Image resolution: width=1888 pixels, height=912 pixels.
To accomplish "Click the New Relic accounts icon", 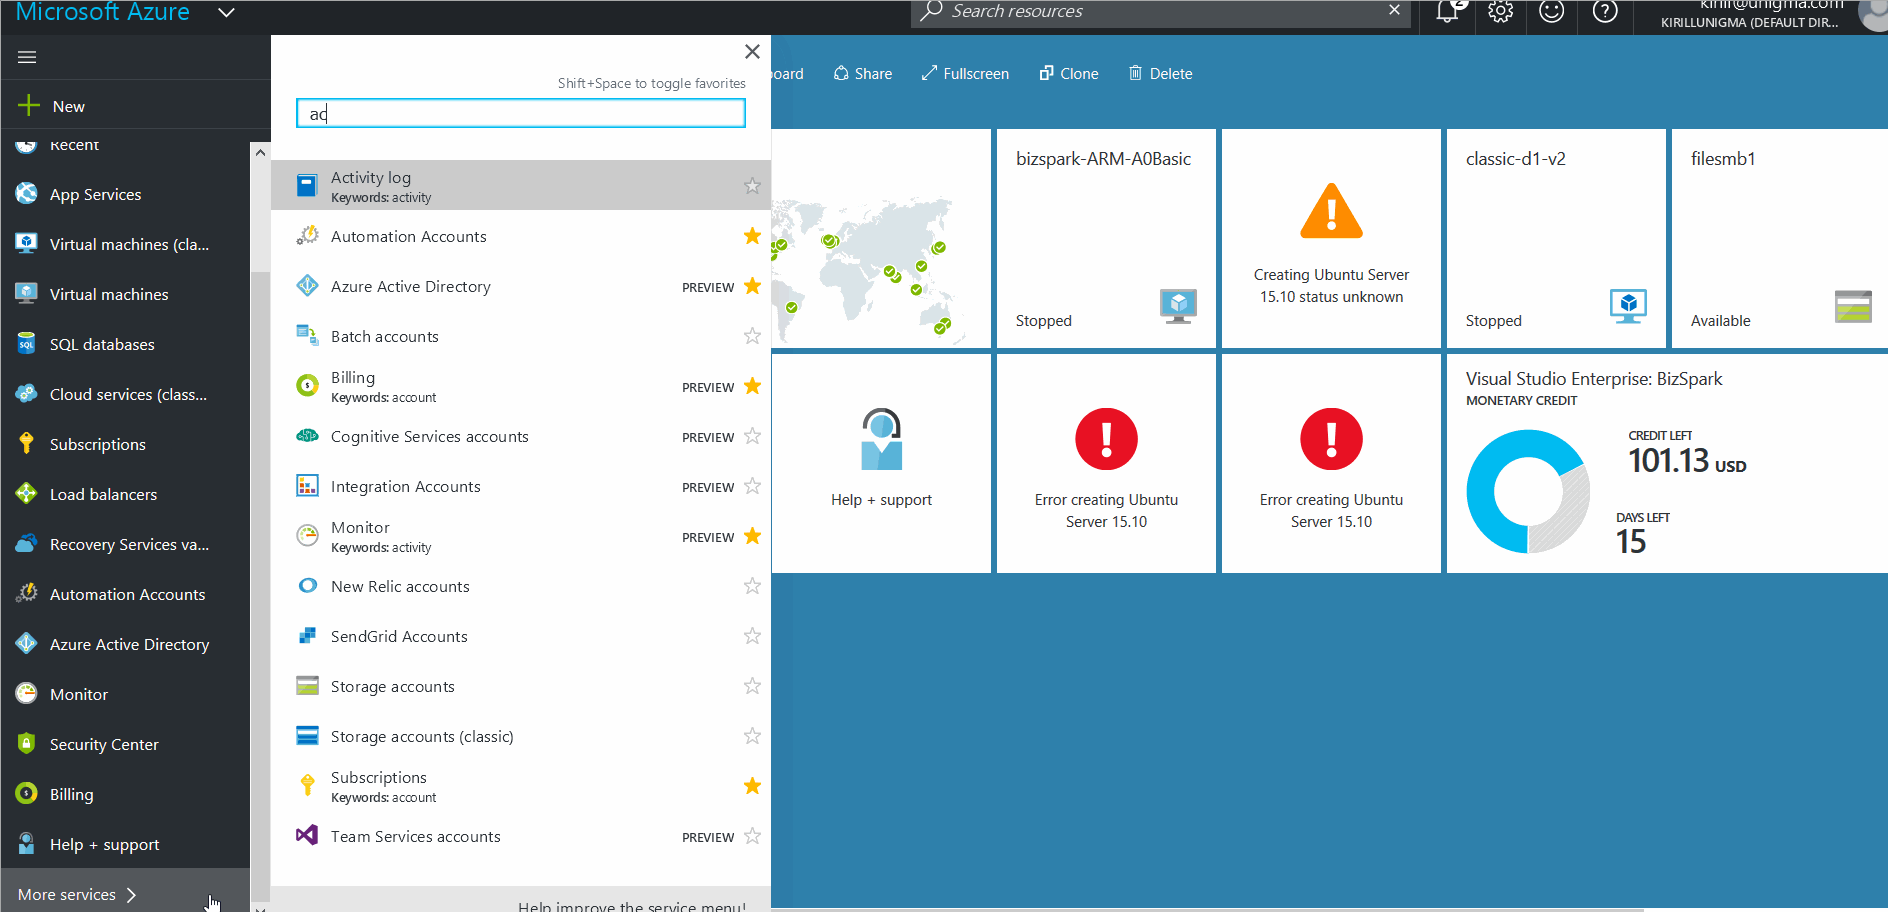I will tap(307, 586).
